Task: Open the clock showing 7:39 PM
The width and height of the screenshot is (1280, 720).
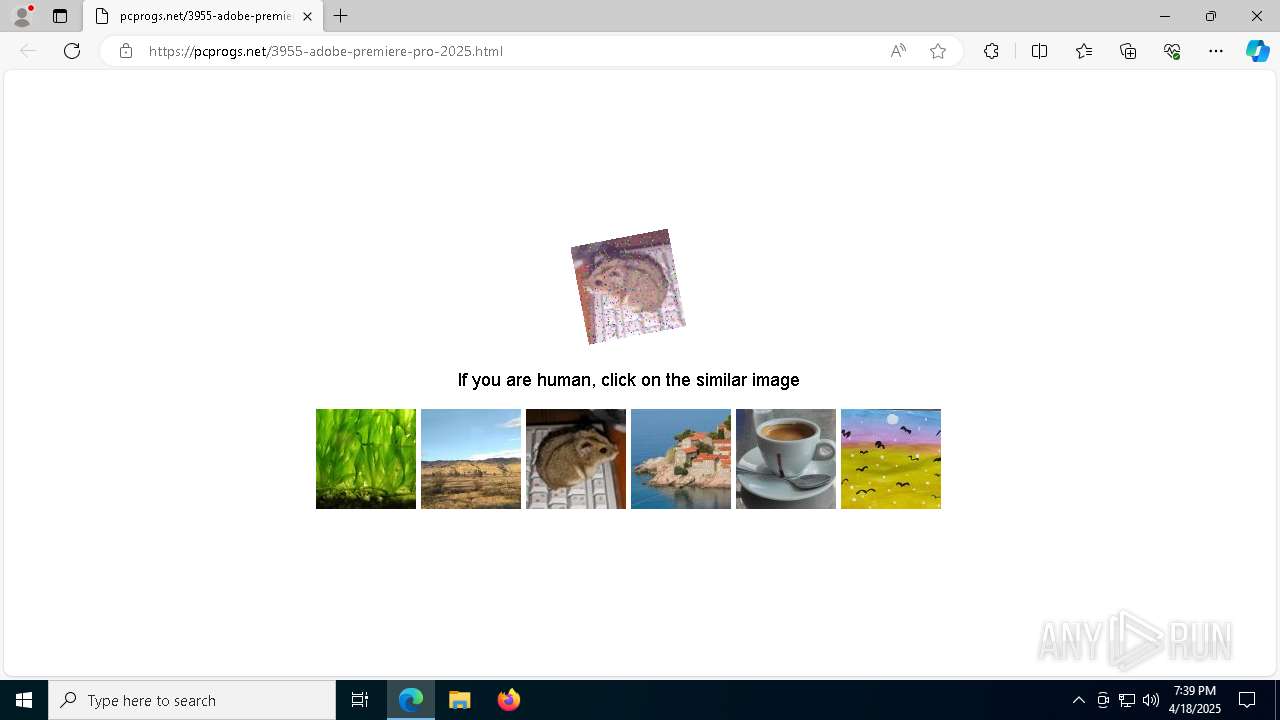Action: (x=1195, y=700)
